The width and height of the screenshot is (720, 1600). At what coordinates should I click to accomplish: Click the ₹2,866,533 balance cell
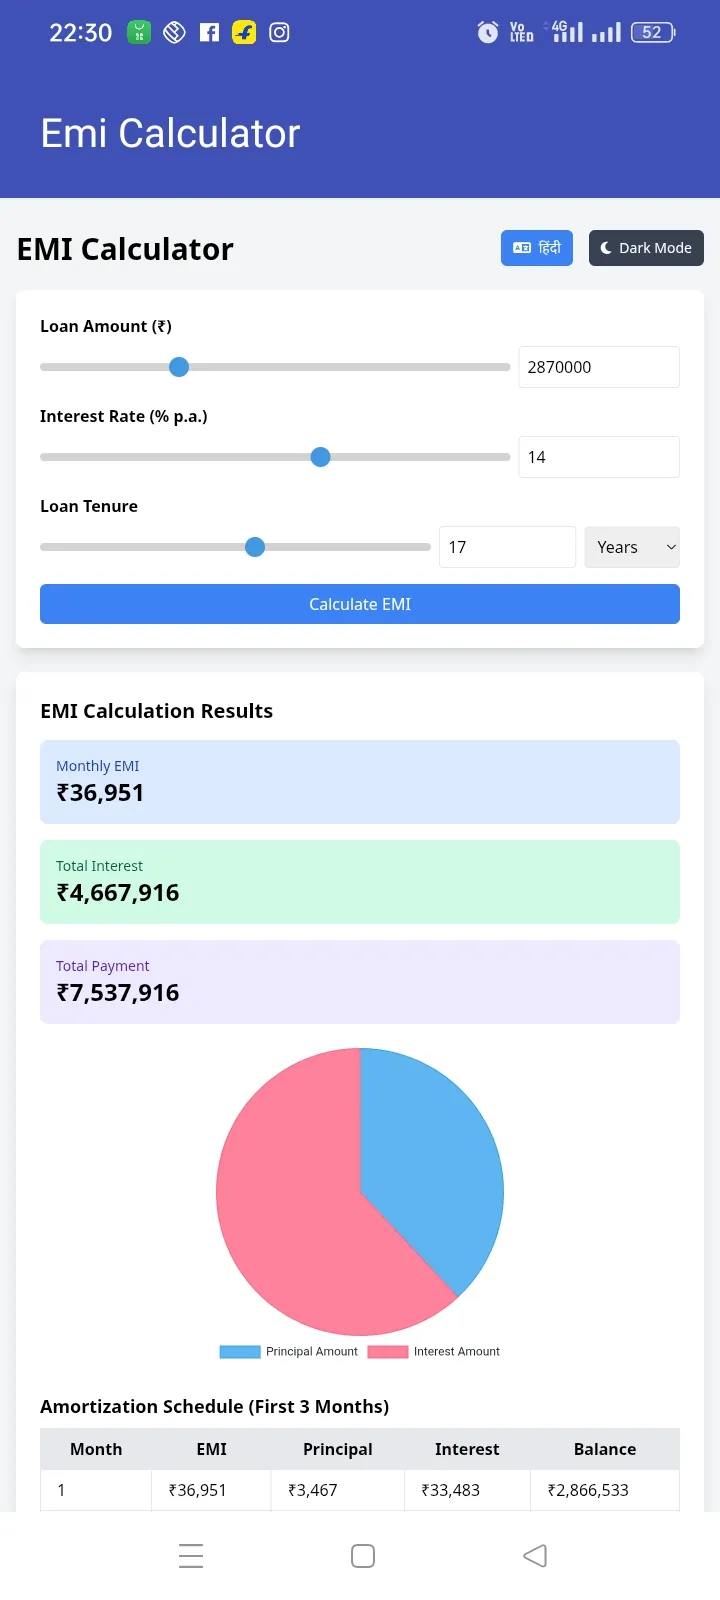[605, 1490]
